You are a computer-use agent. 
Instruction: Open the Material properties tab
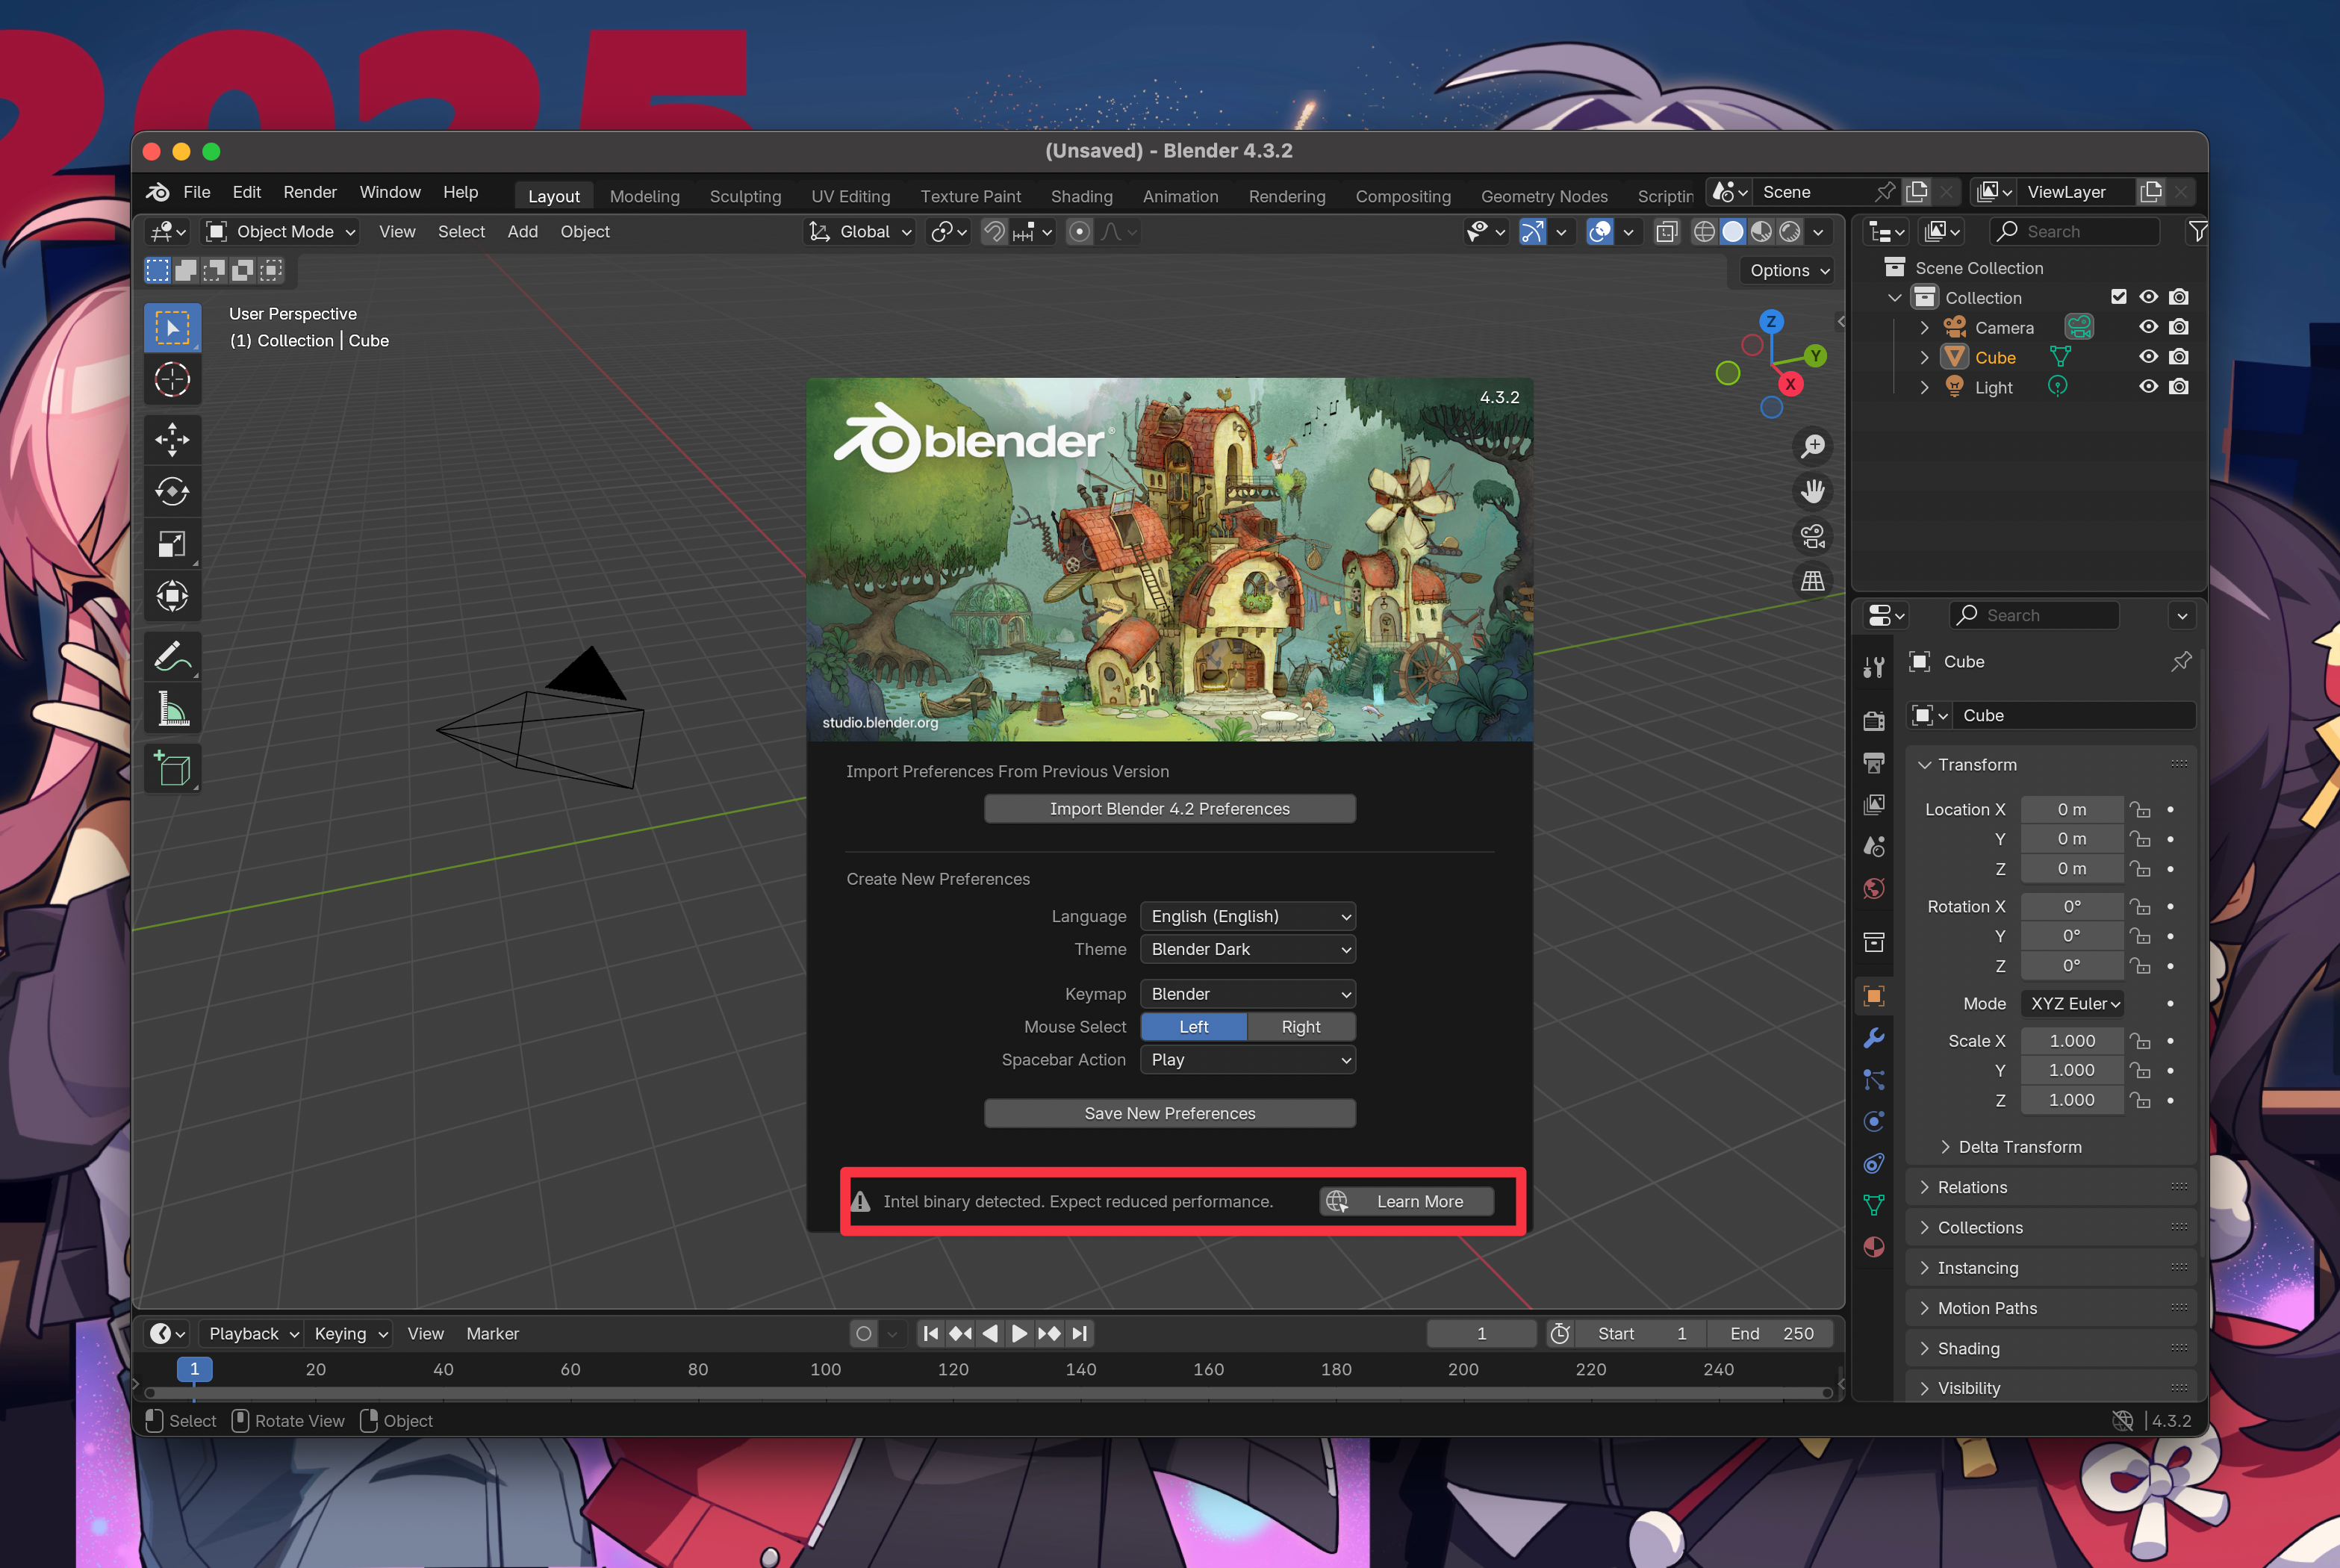tap(1874, 1246)
